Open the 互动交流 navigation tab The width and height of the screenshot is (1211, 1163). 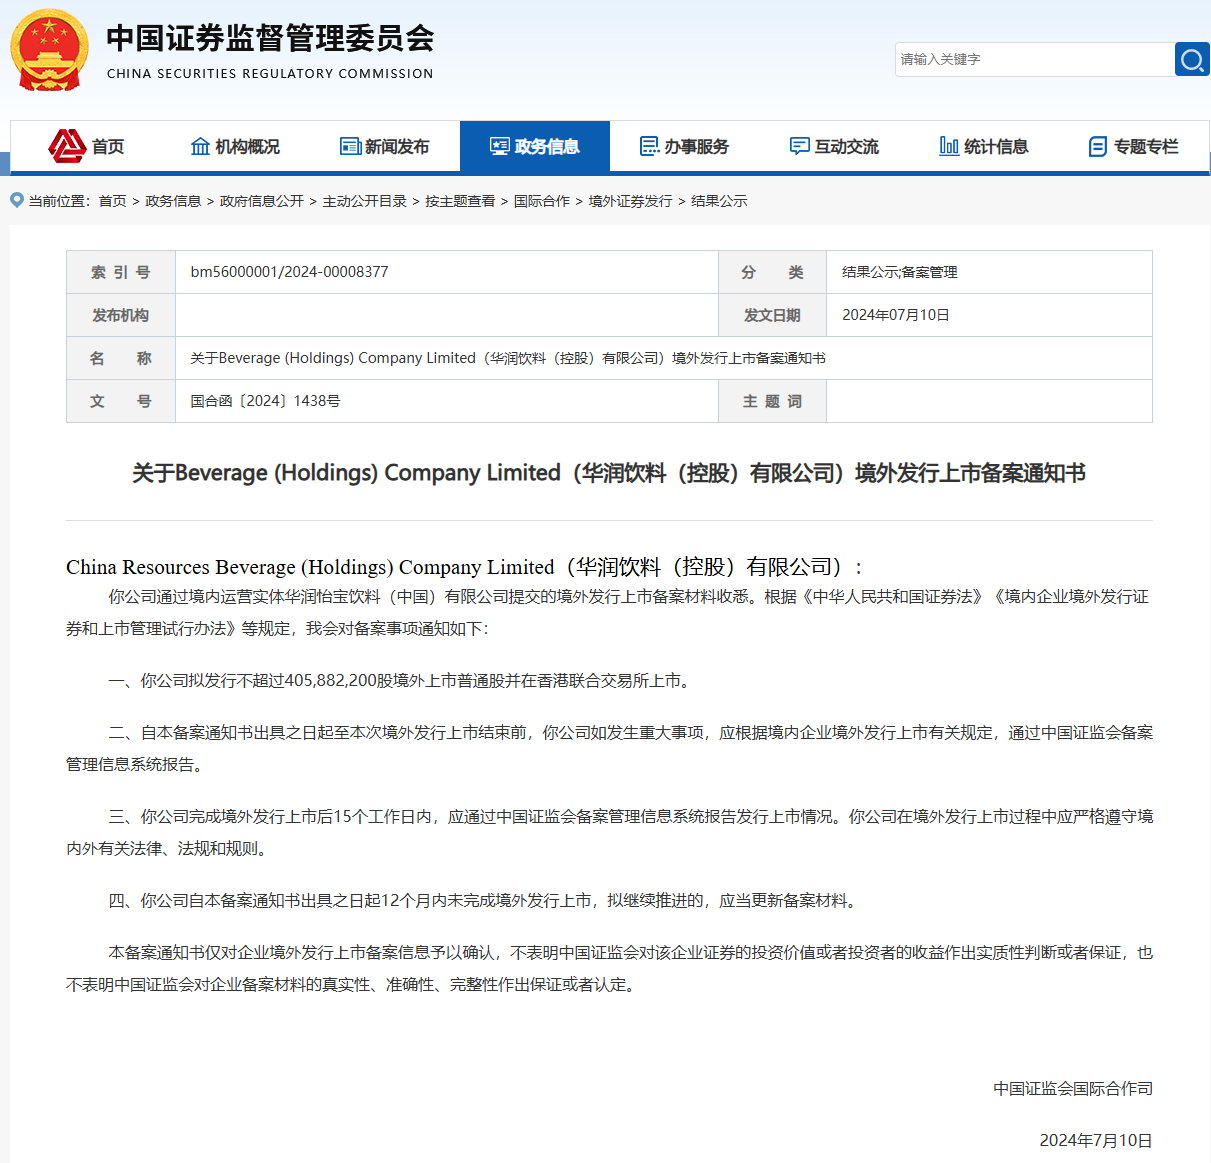835,147
